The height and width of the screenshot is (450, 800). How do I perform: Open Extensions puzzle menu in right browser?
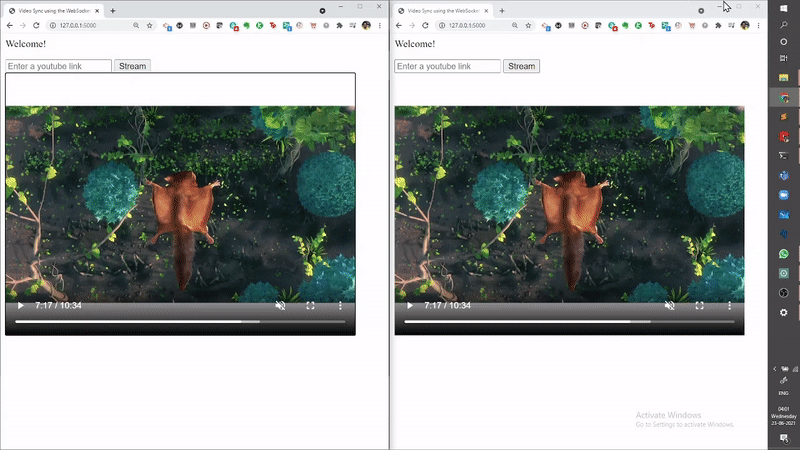[718, 26]
